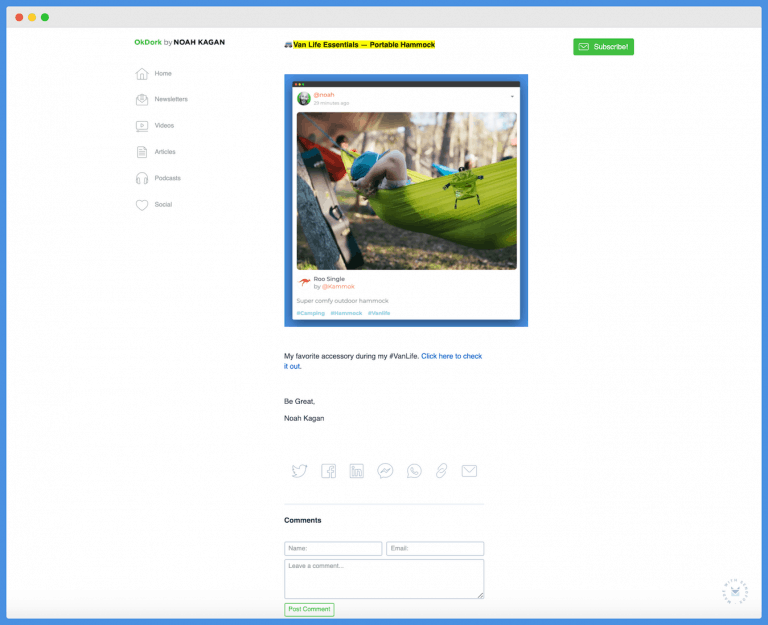This screenshot has width=768, height=625.
Task: Close the window with red button
Action: pyautogui.click(x=19, y=17)
